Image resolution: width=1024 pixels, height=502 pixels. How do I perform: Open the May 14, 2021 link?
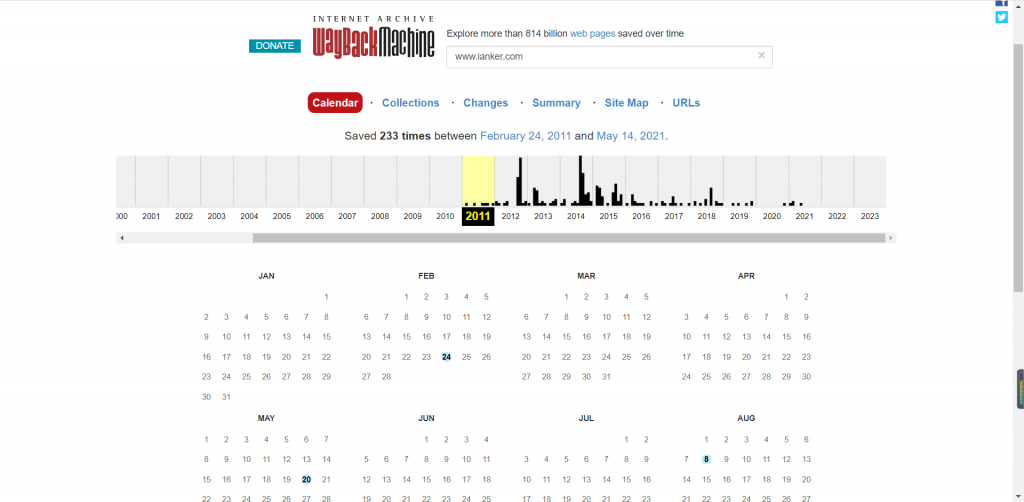pyautogui.click(x=631, y=136)
